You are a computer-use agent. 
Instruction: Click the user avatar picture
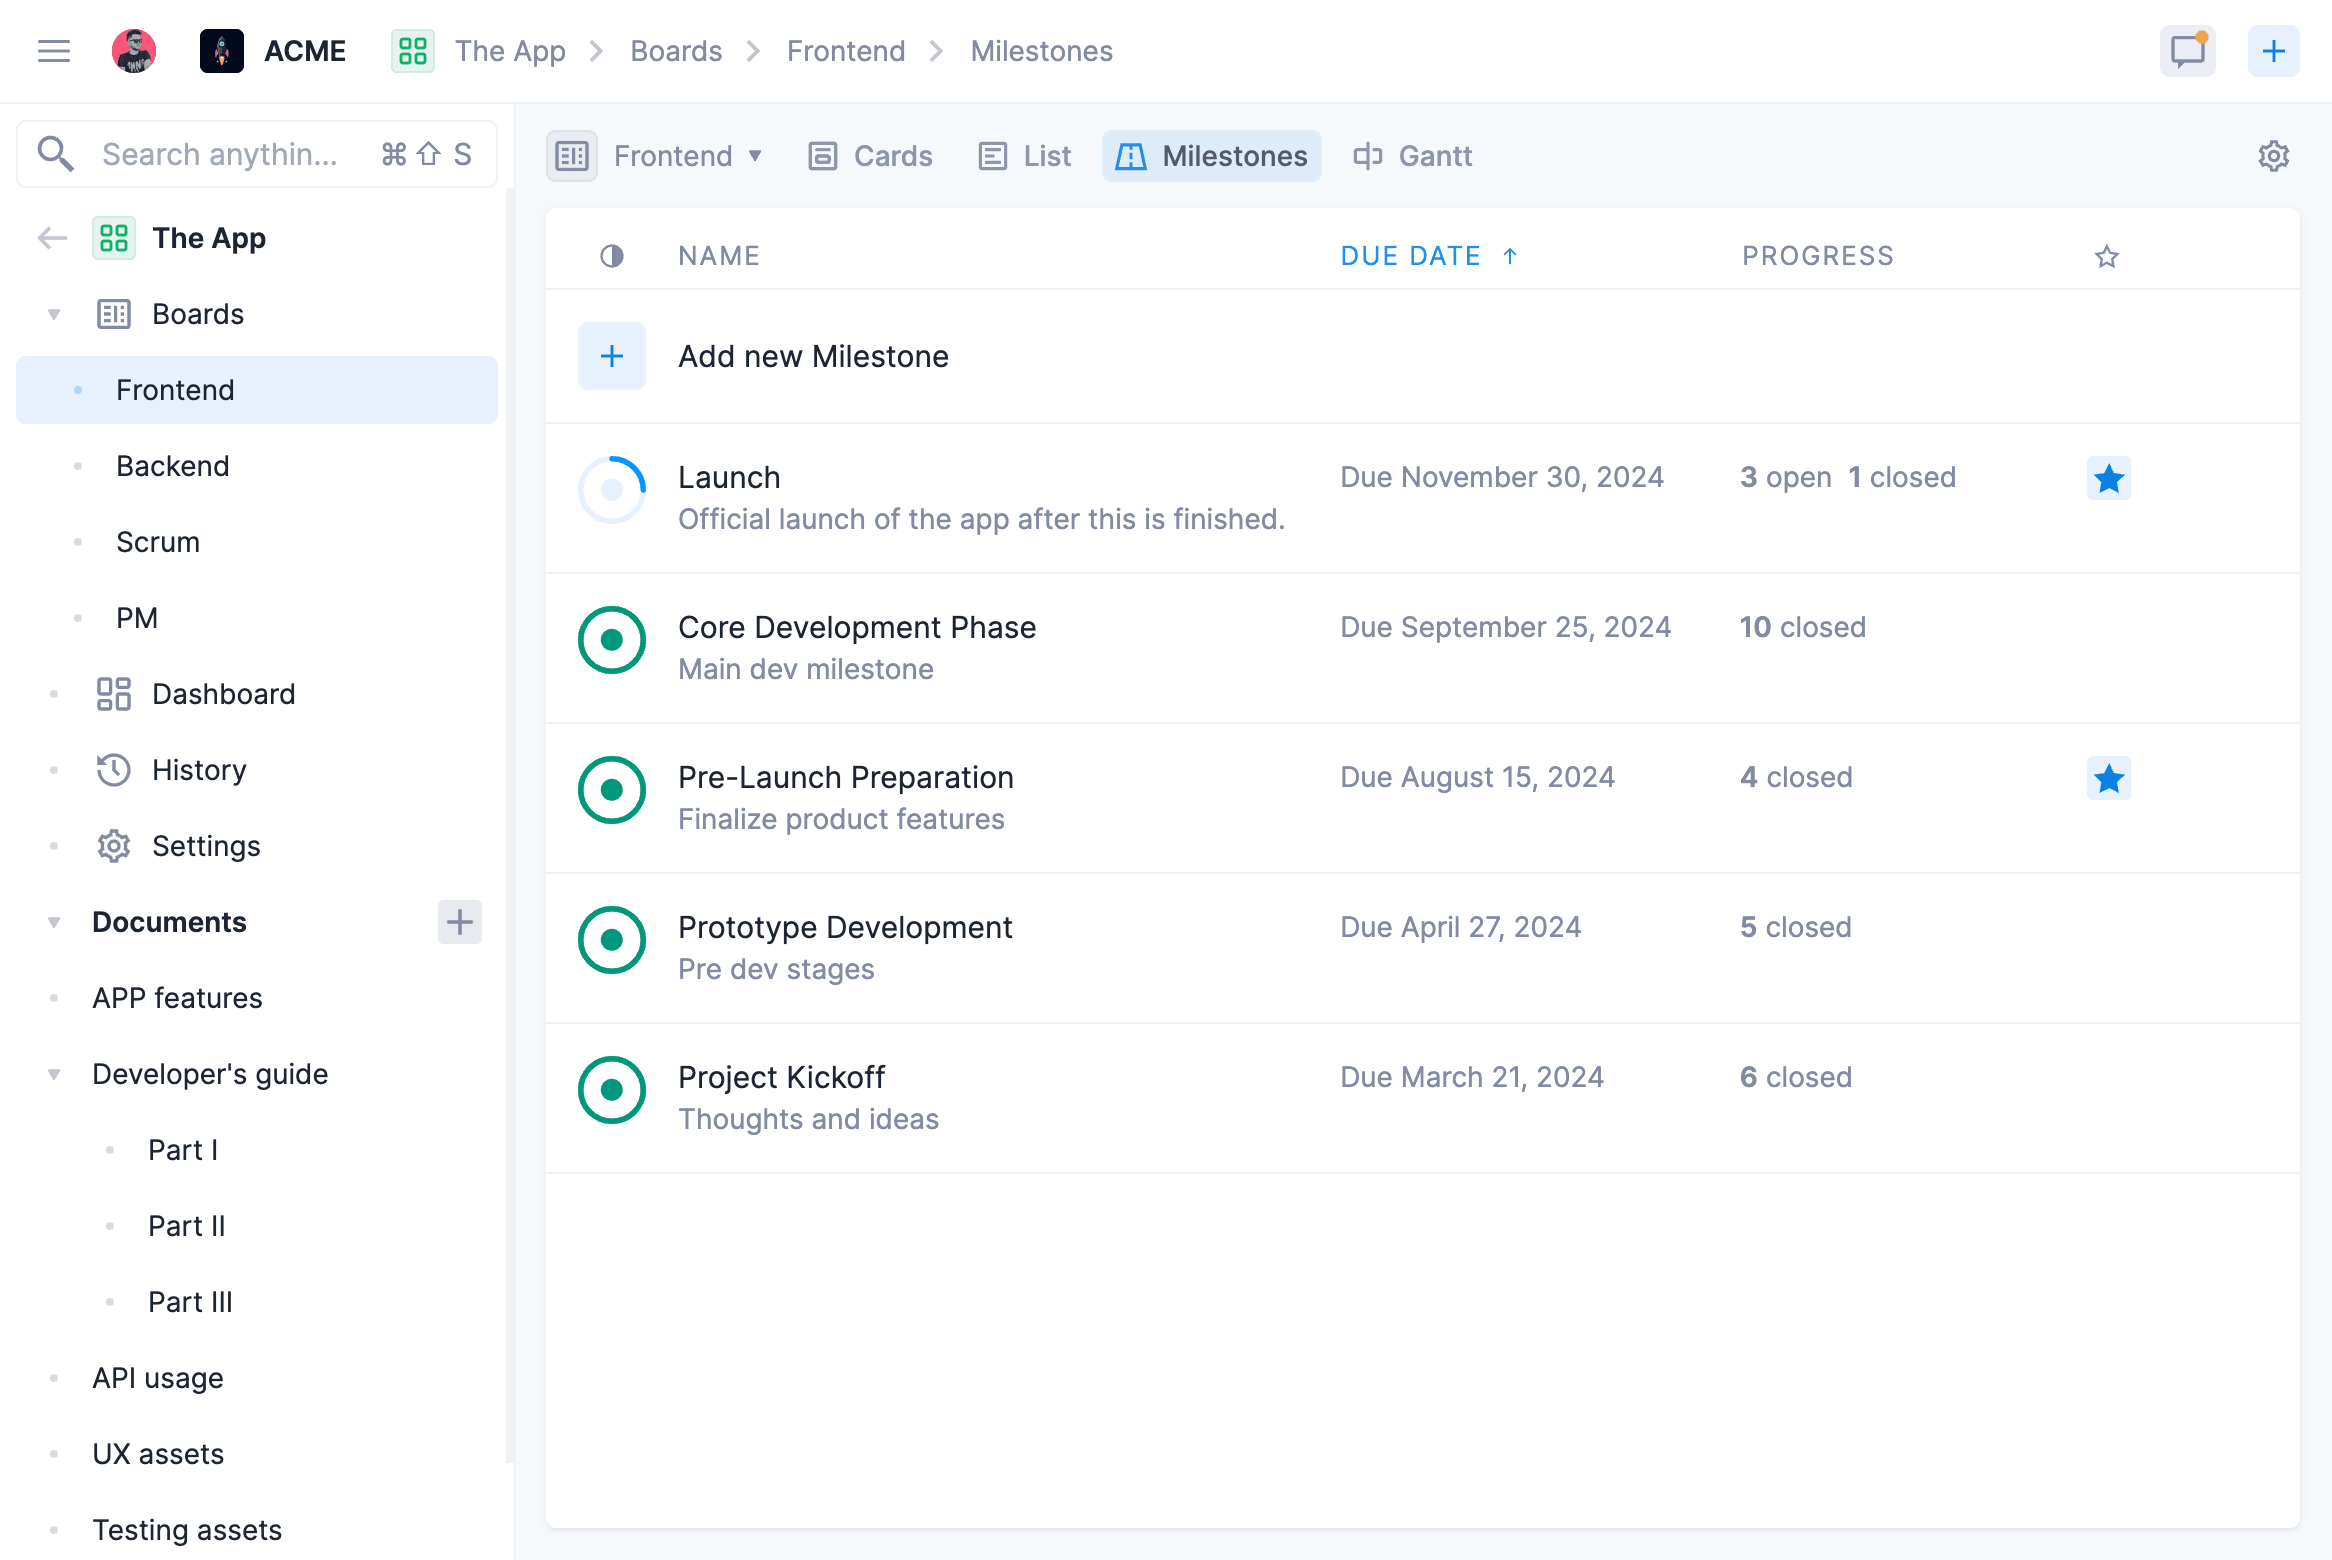pyautogui.click(x=134, y=51)
